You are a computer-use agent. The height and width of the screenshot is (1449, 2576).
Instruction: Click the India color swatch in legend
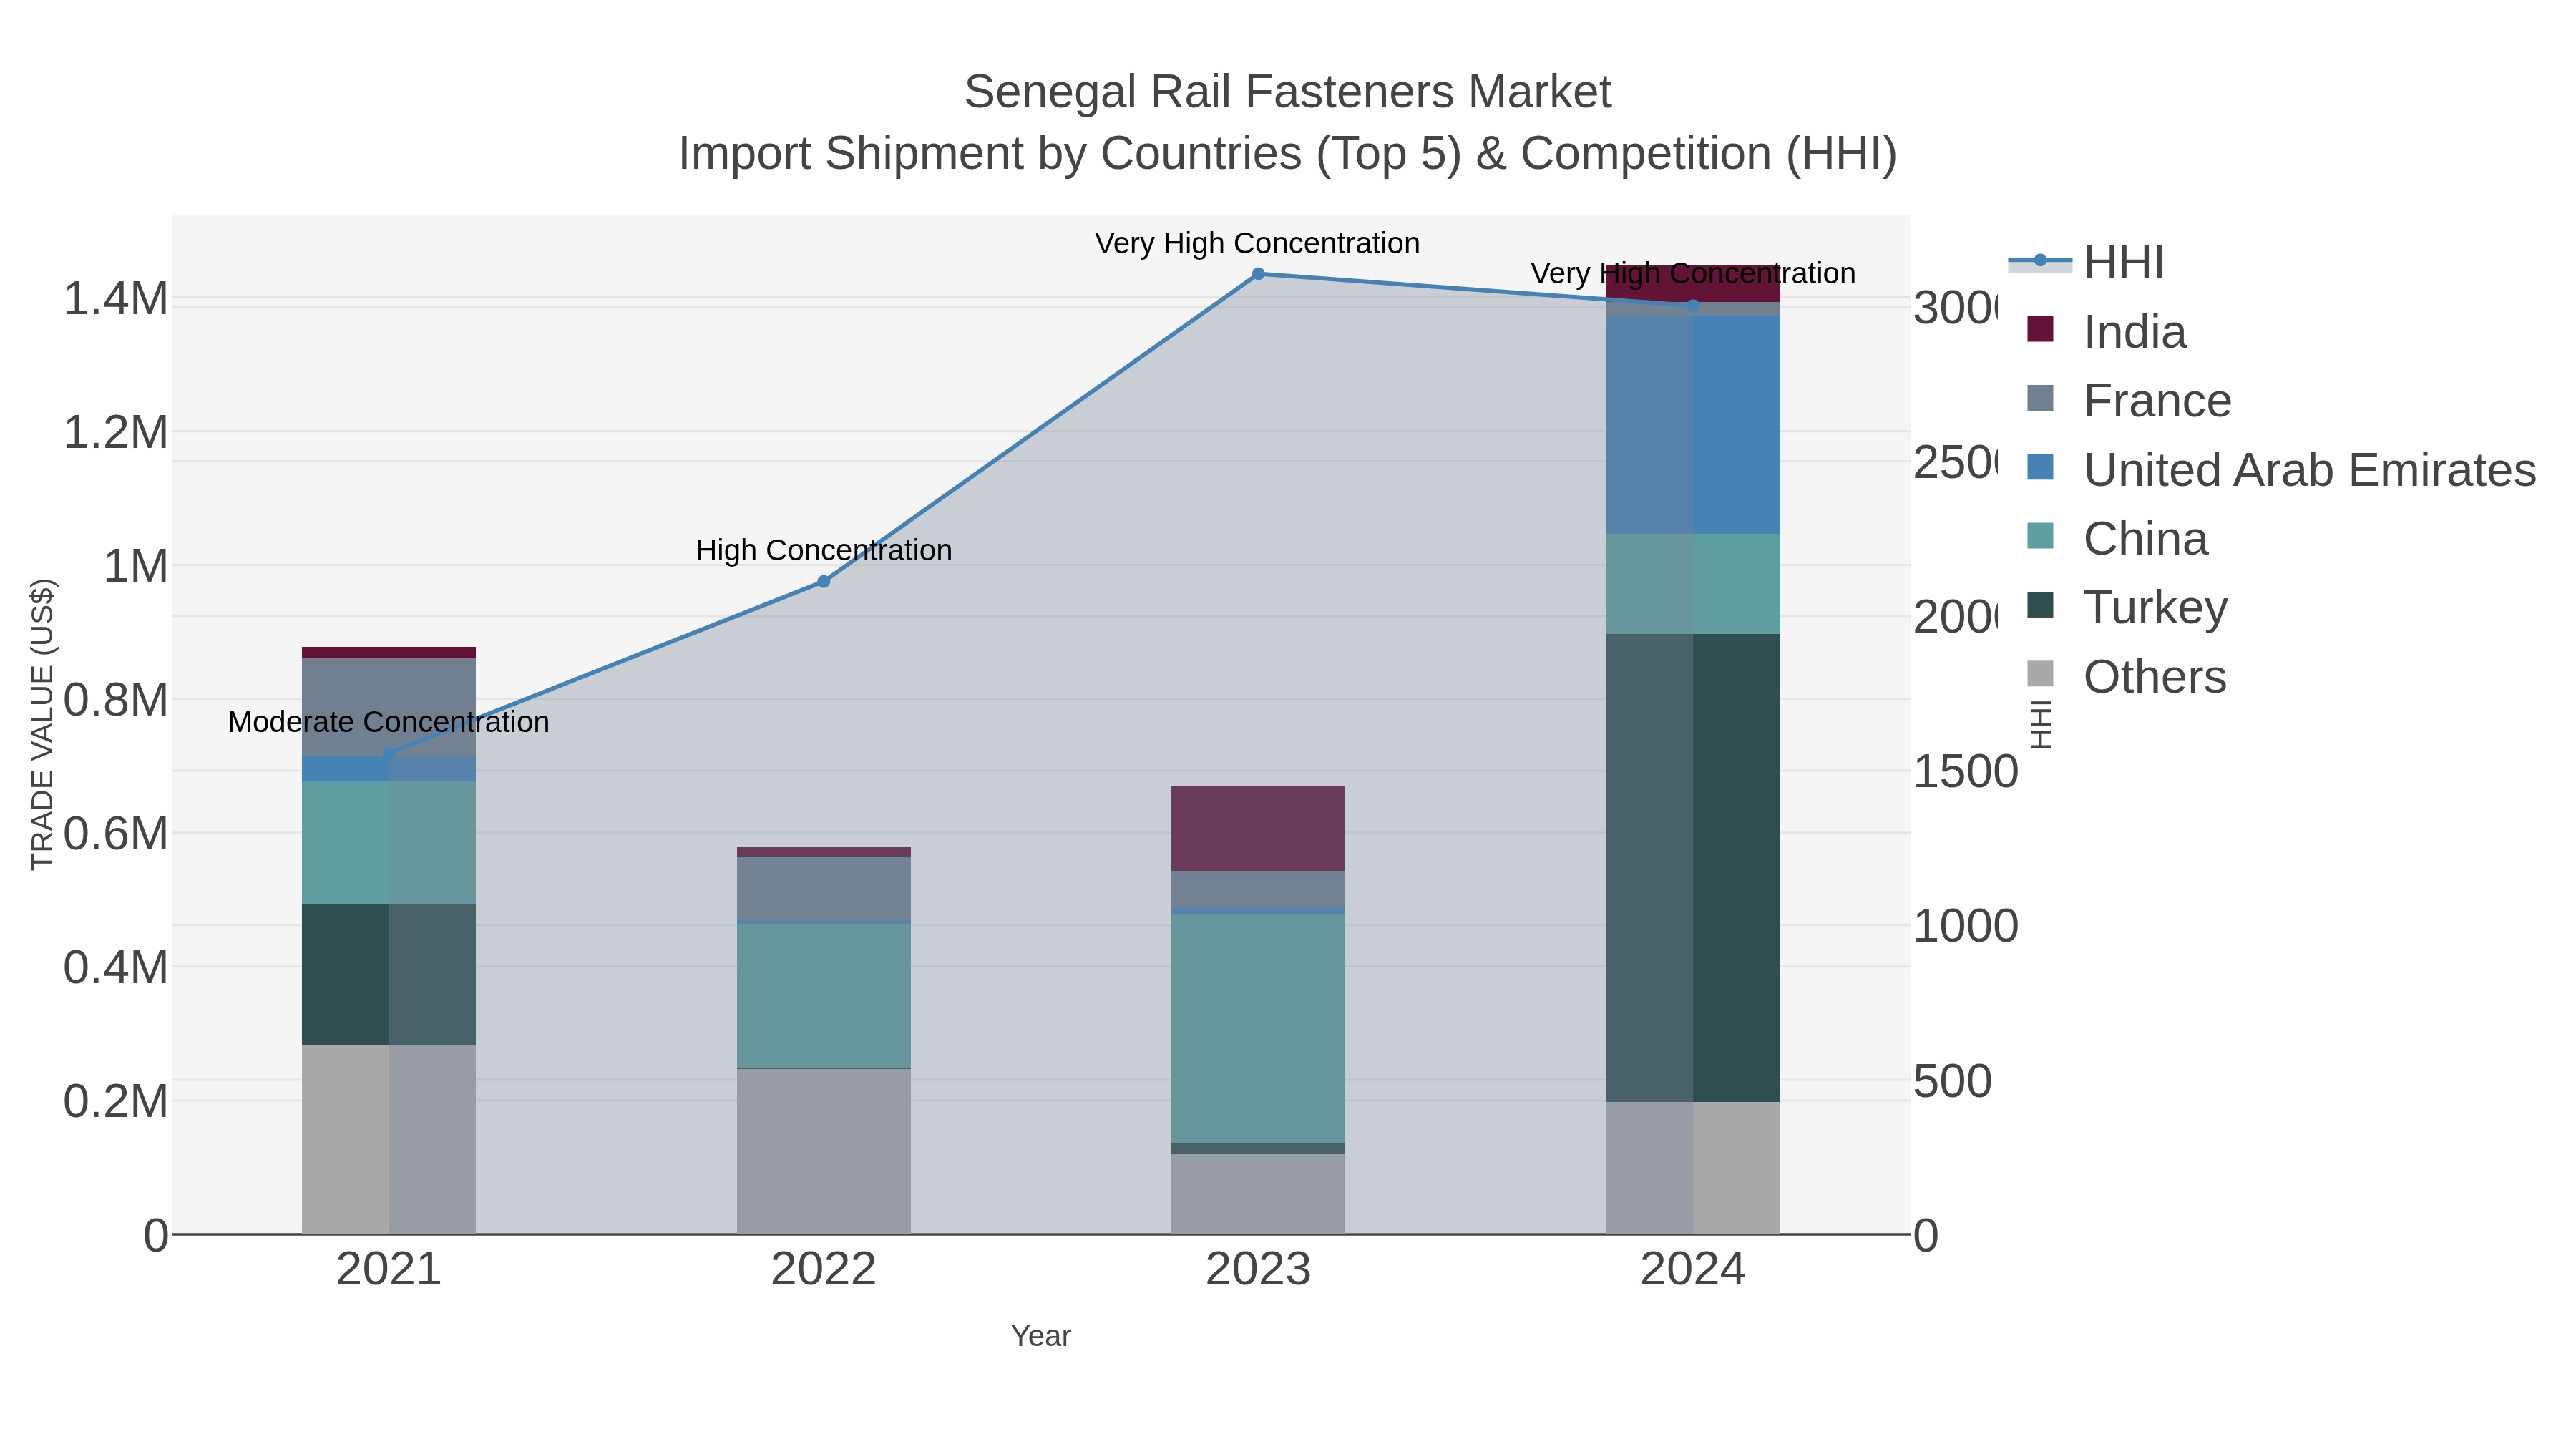coord(2040,329)
